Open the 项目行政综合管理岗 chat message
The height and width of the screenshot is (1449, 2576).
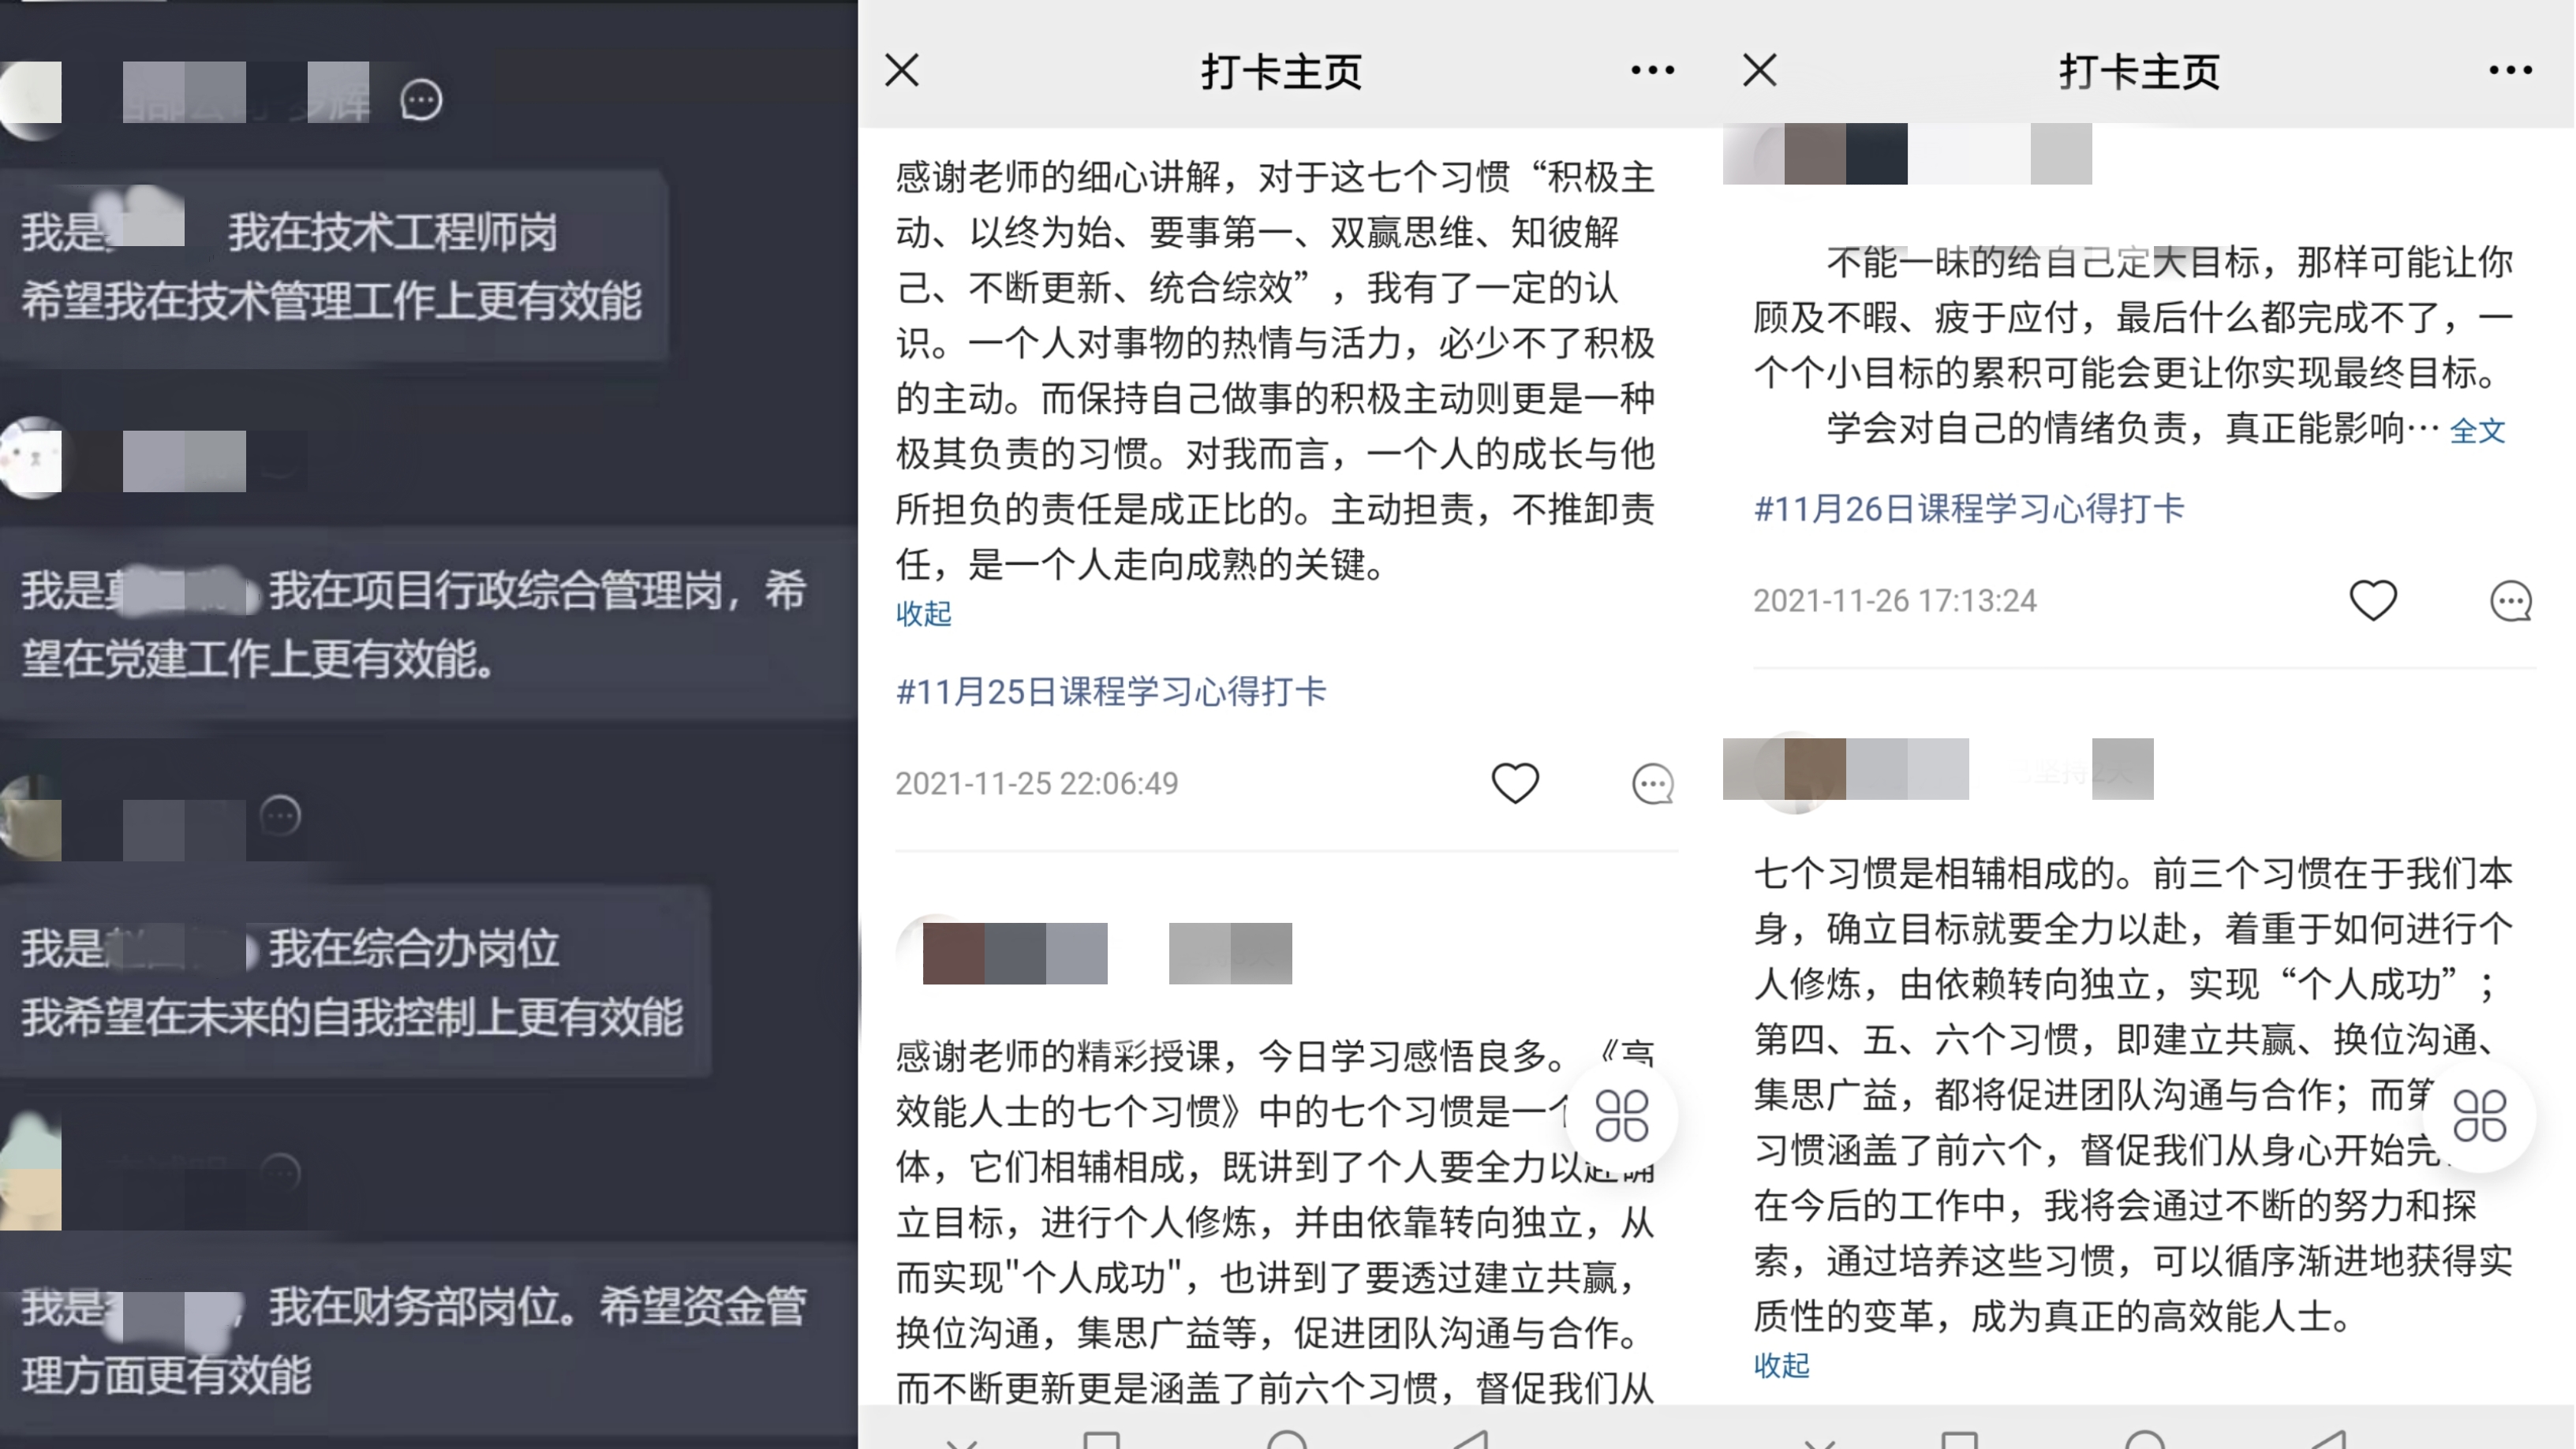point(428,624)
